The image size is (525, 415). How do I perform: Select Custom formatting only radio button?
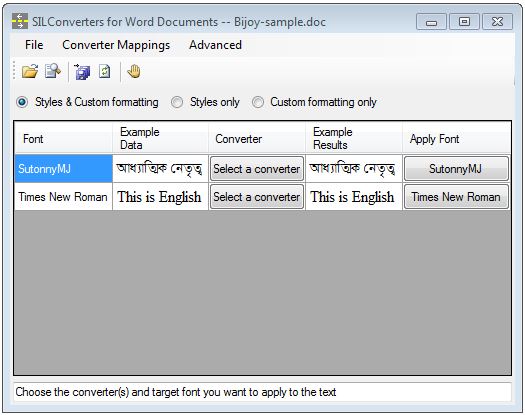(x=257, y=102)
